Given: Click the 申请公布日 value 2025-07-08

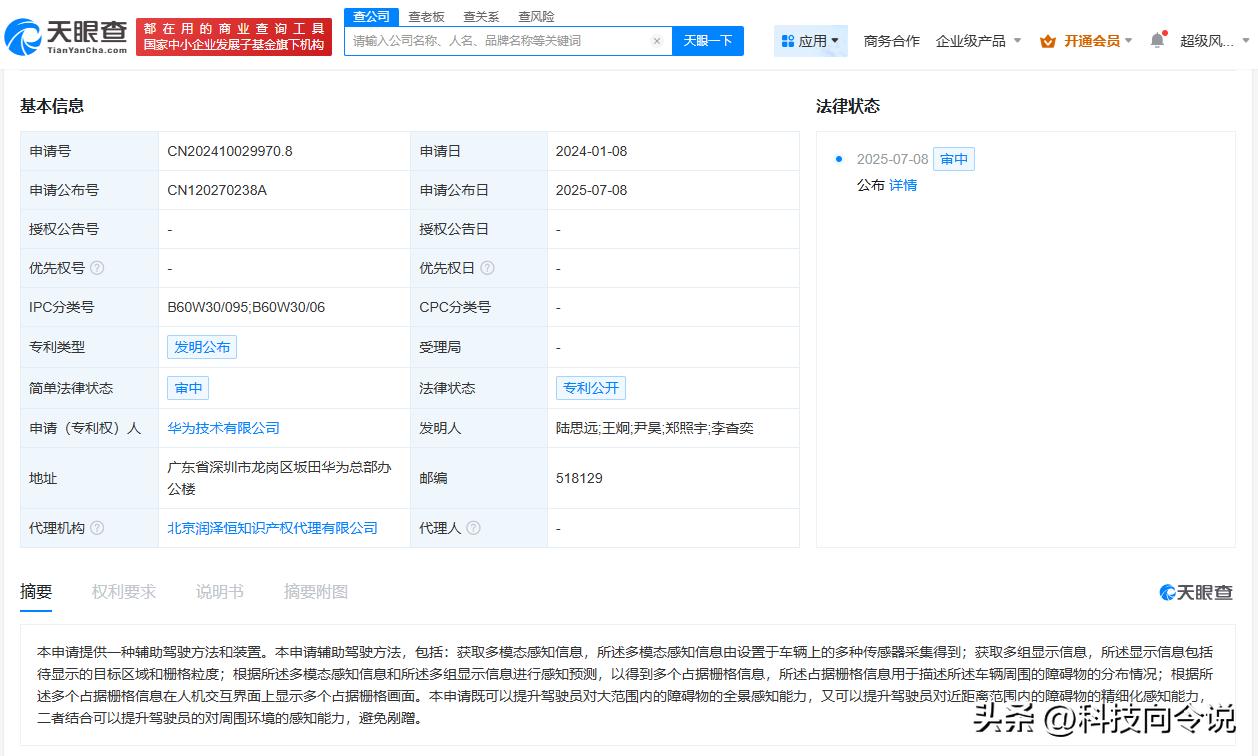Looking at the screenshot, I should (591, 190).
